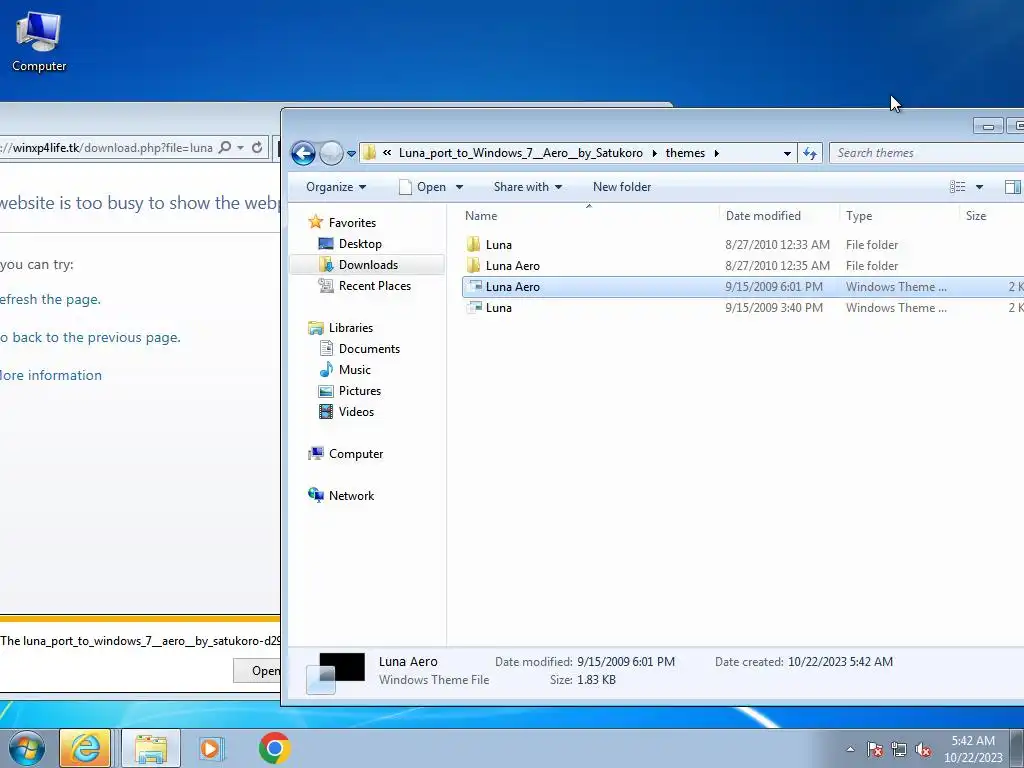This screenshot has width=1024, height=768.
Task: Refresh the page in Internet Explorer
Action: click(257, 148)
